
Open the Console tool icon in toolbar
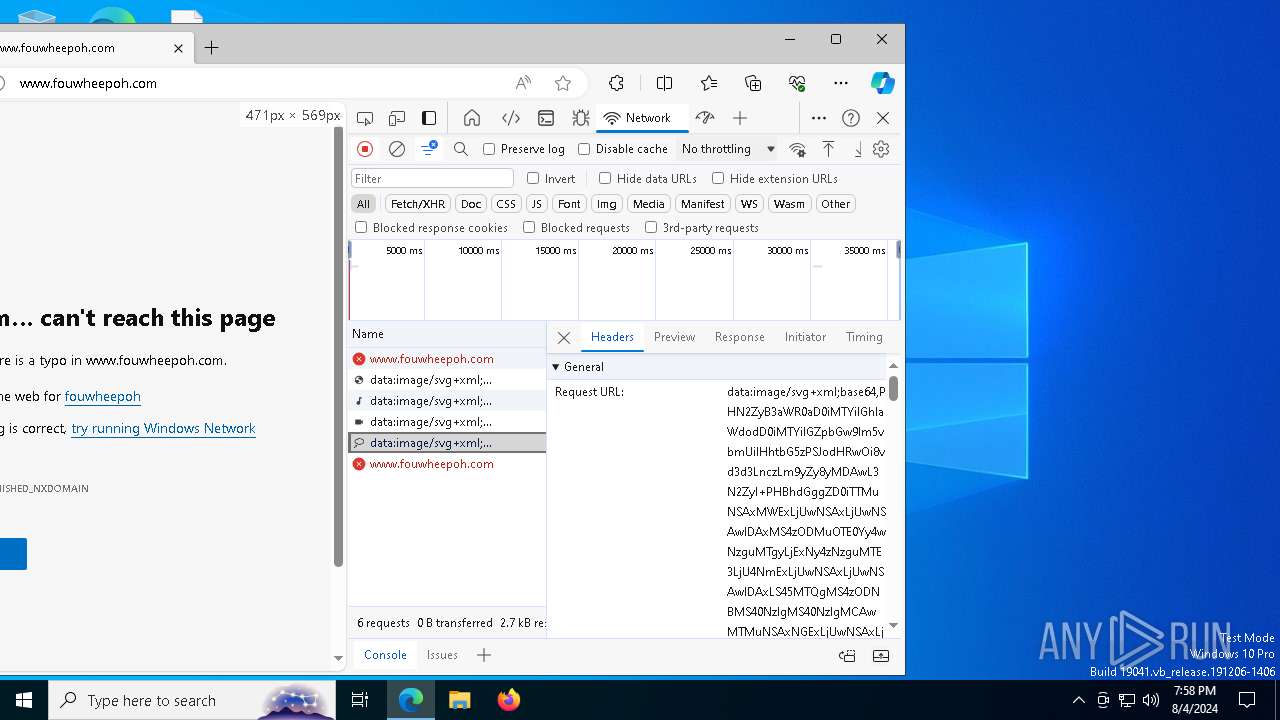pyautogui.click(x=546, y=118)
